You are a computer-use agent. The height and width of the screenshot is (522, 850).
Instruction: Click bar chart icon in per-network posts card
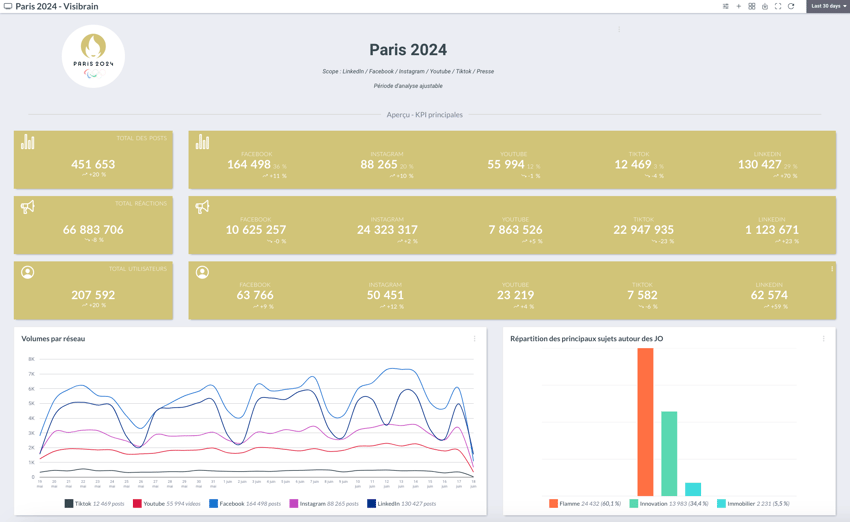[x=202, y=142]
